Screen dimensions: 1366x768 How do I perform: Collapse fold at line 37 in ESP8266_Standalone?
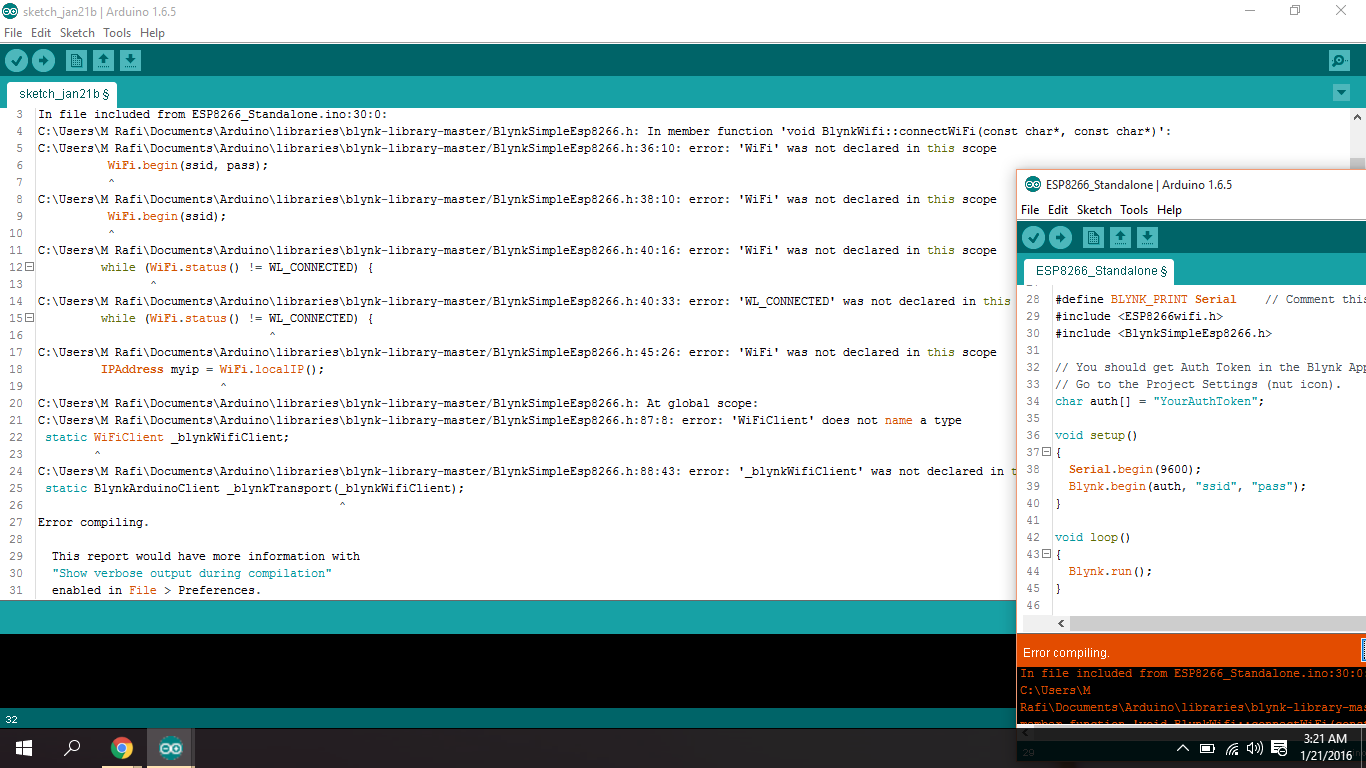(x=1046, y=452)
